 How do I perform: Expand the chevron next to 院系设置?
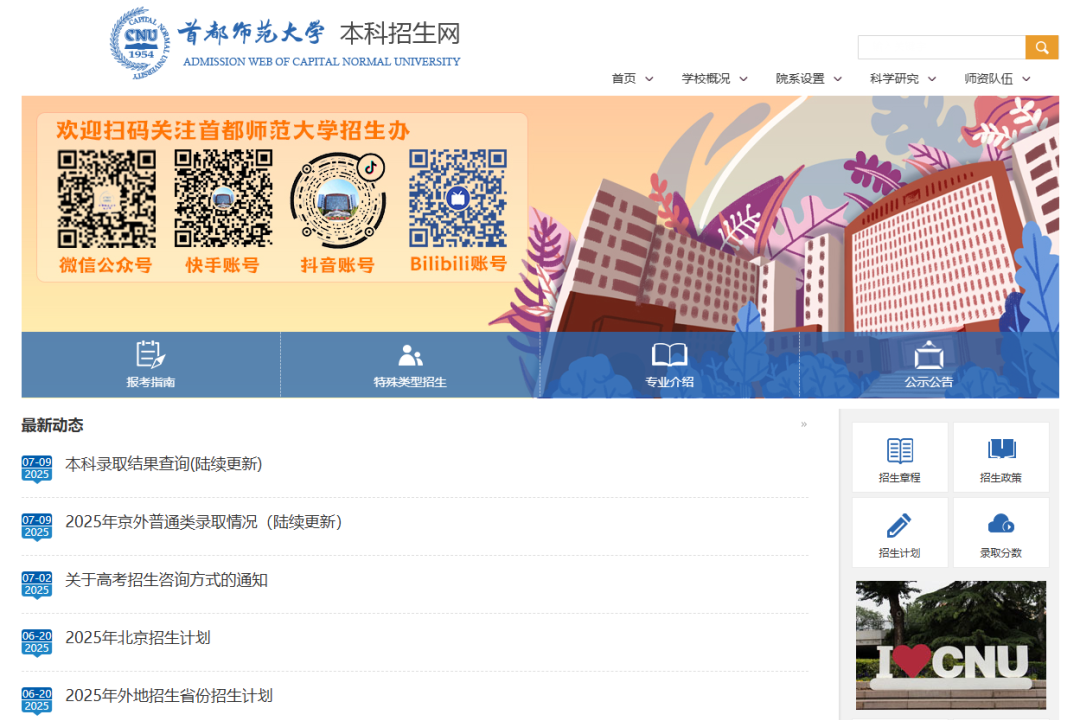[838, 79]
